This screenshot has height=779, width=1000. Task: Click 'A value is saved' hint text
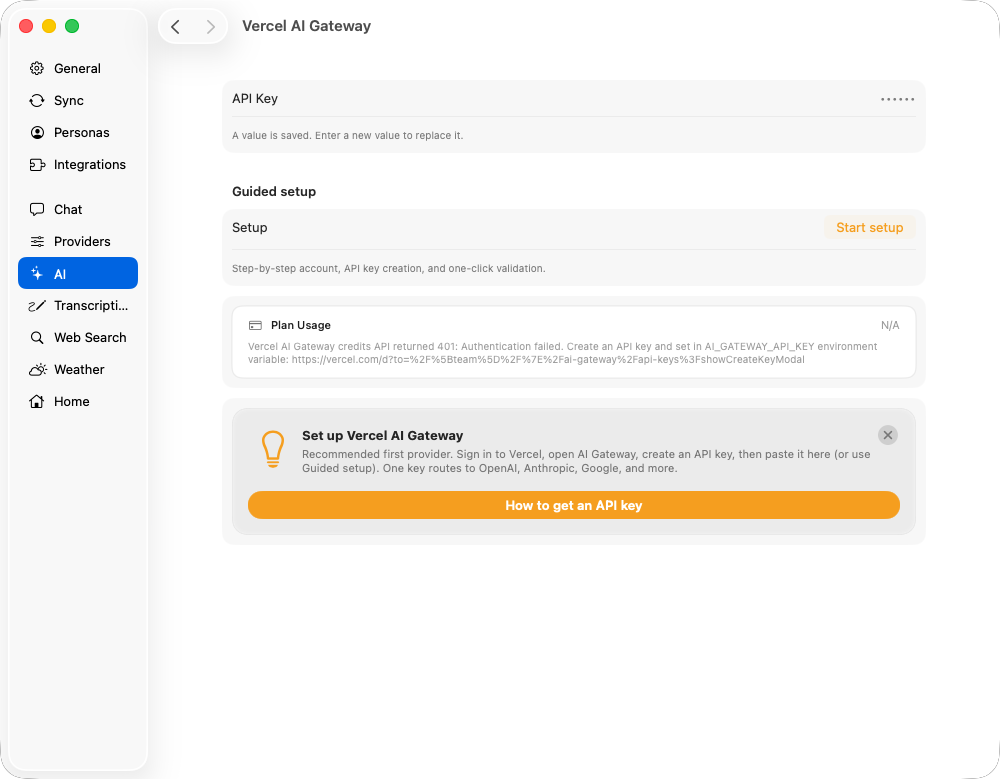pyautogui.click(x=348, y=135)
